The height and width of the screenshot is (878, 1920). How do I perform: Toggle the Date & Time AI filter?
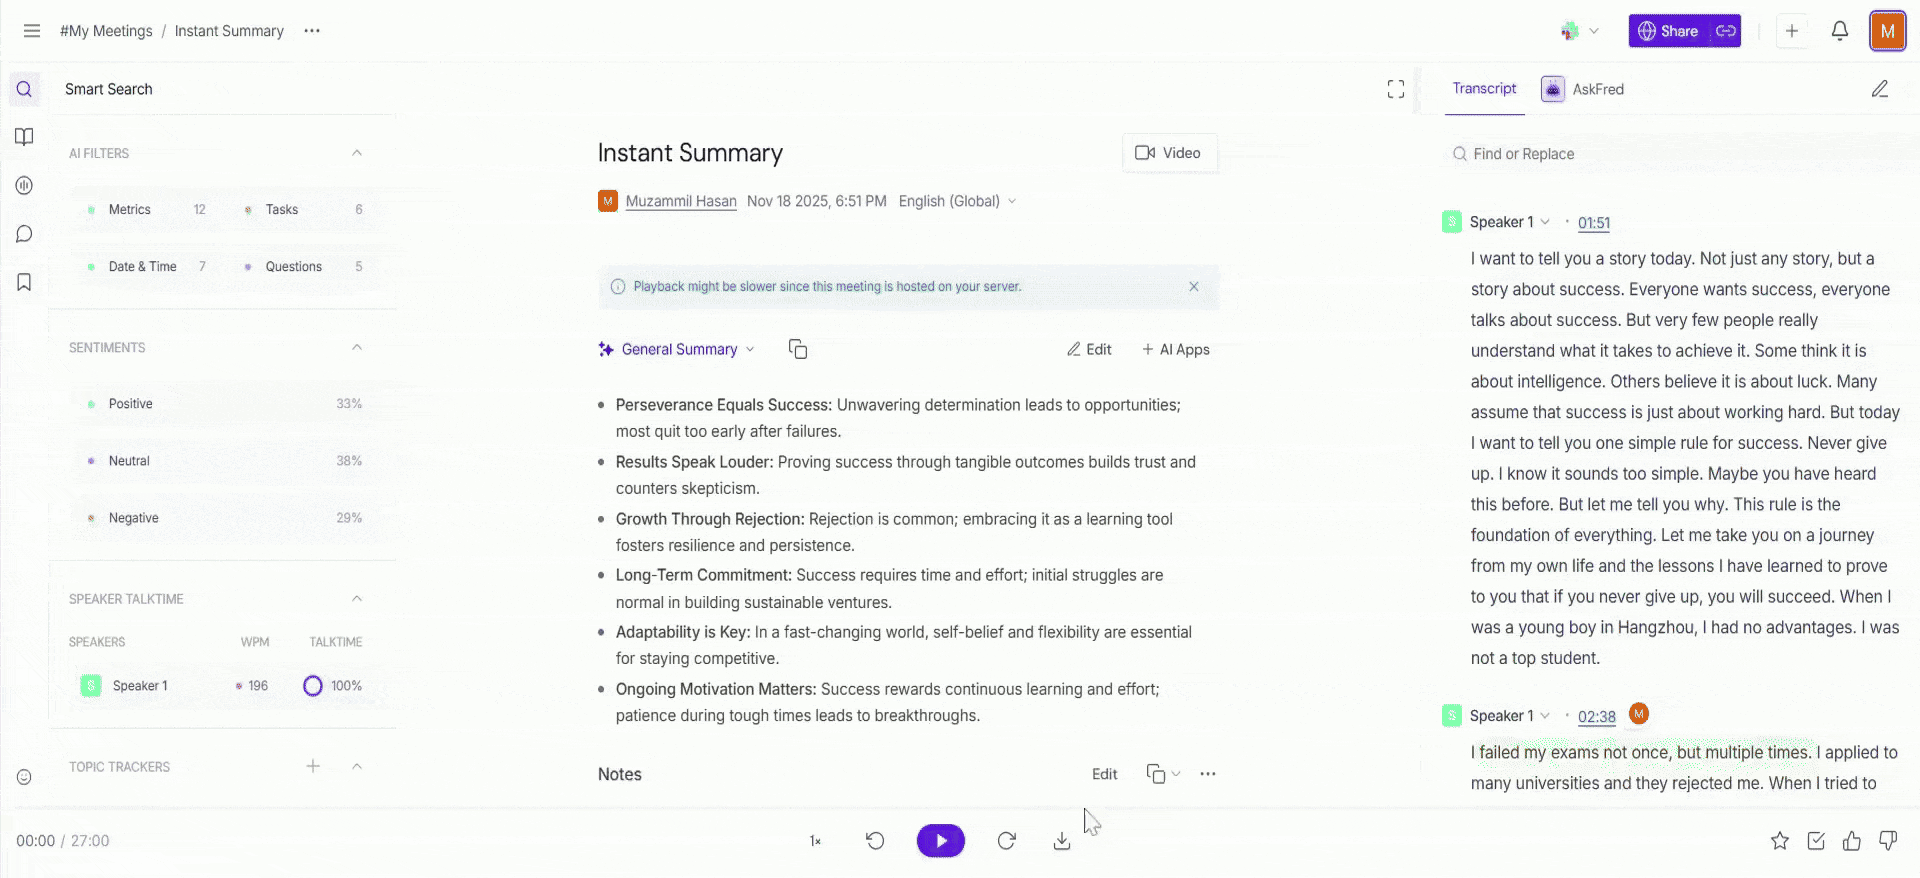point(146,267)
